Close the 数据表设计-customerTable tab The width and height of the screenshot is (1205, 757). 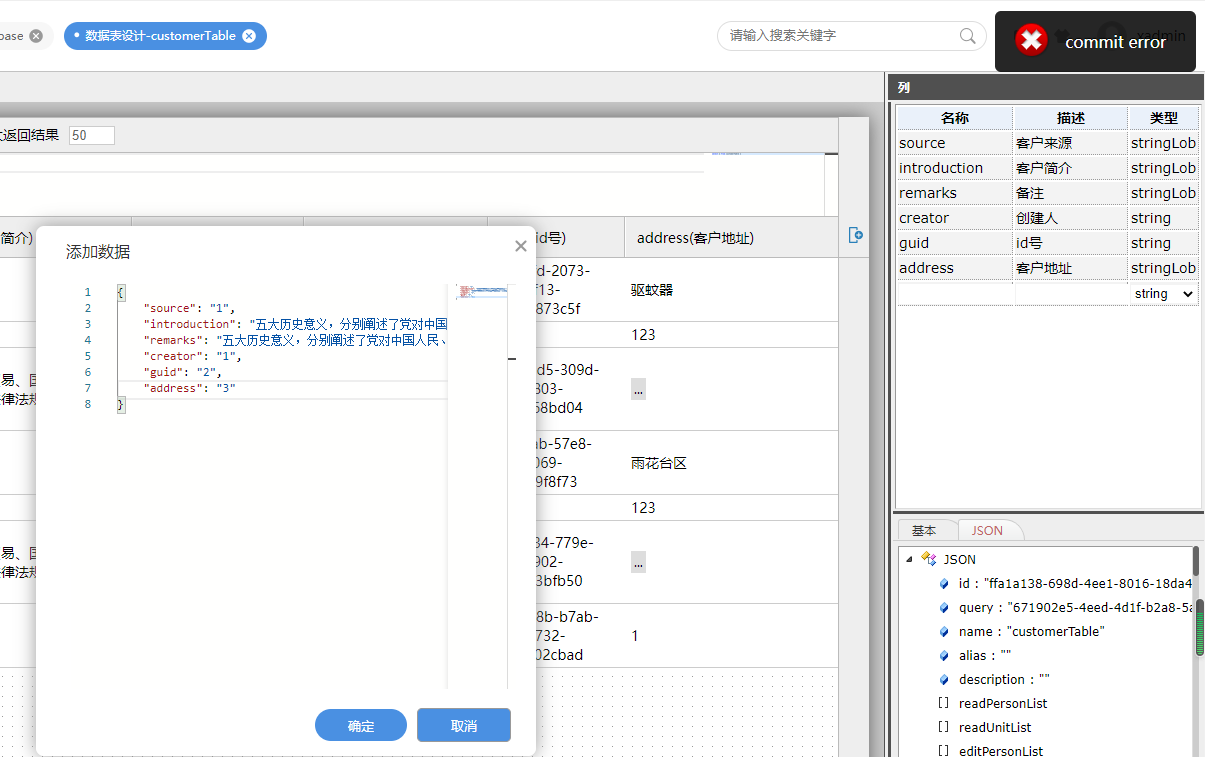point(249,36)
